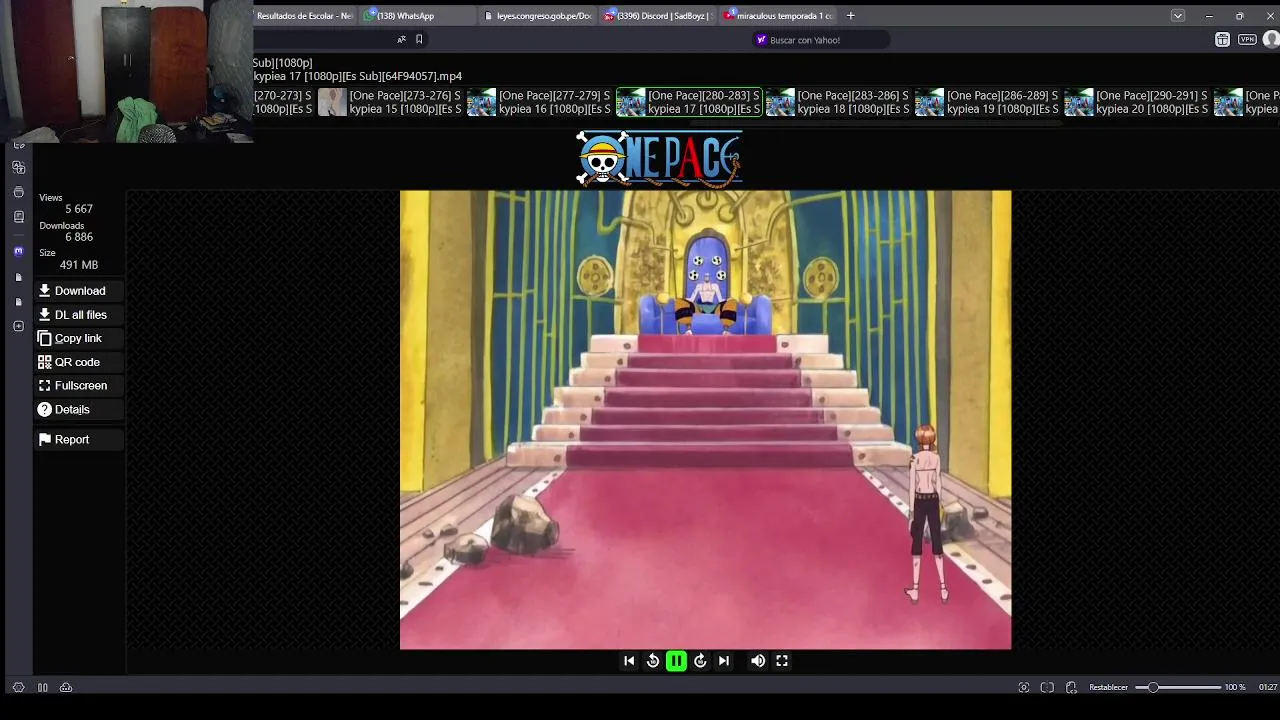1280x720 pixels.
Task: Open the browser profile avatar
Action: click(1271, 40)
